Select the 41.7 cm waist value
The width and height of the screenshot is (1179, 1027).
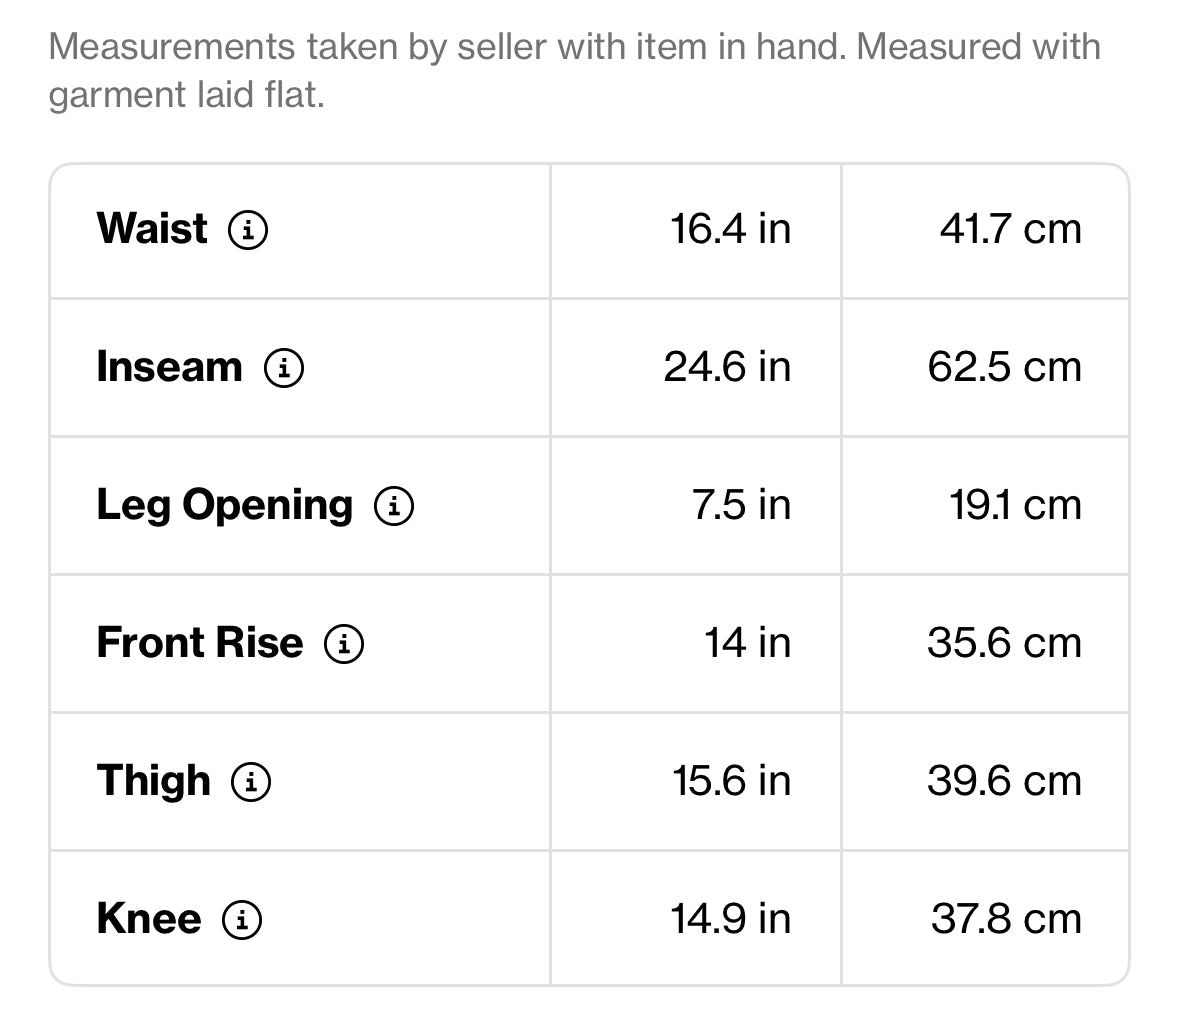[1011, 229]
